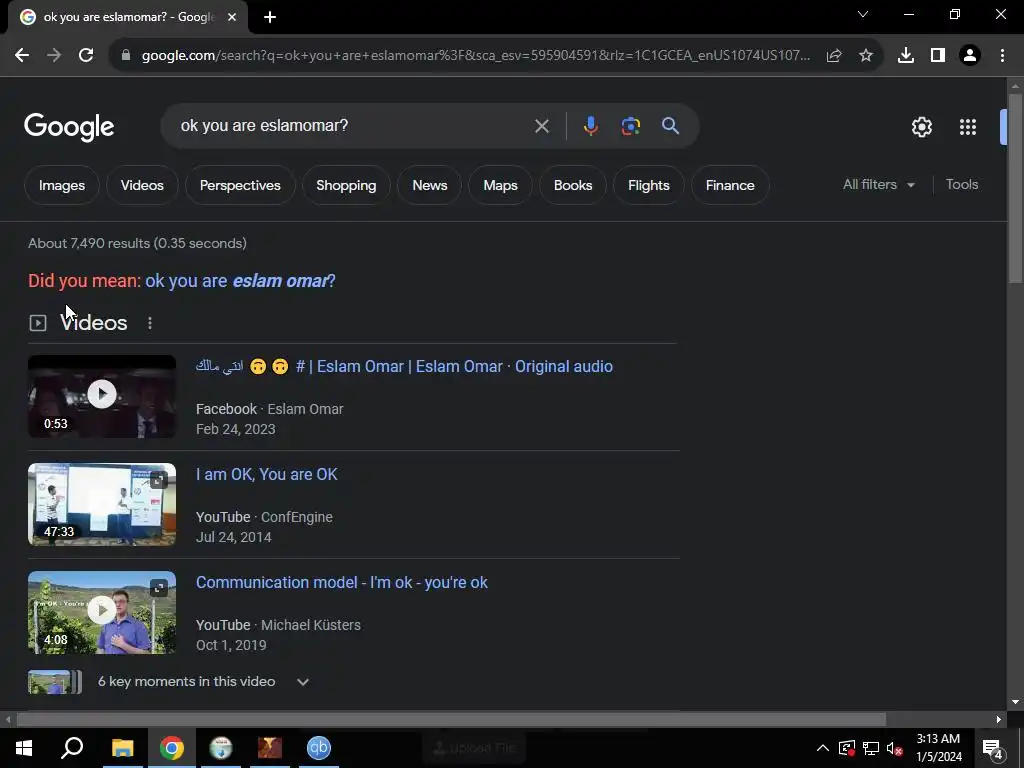Open the Windows Start menu

[24, 748]
